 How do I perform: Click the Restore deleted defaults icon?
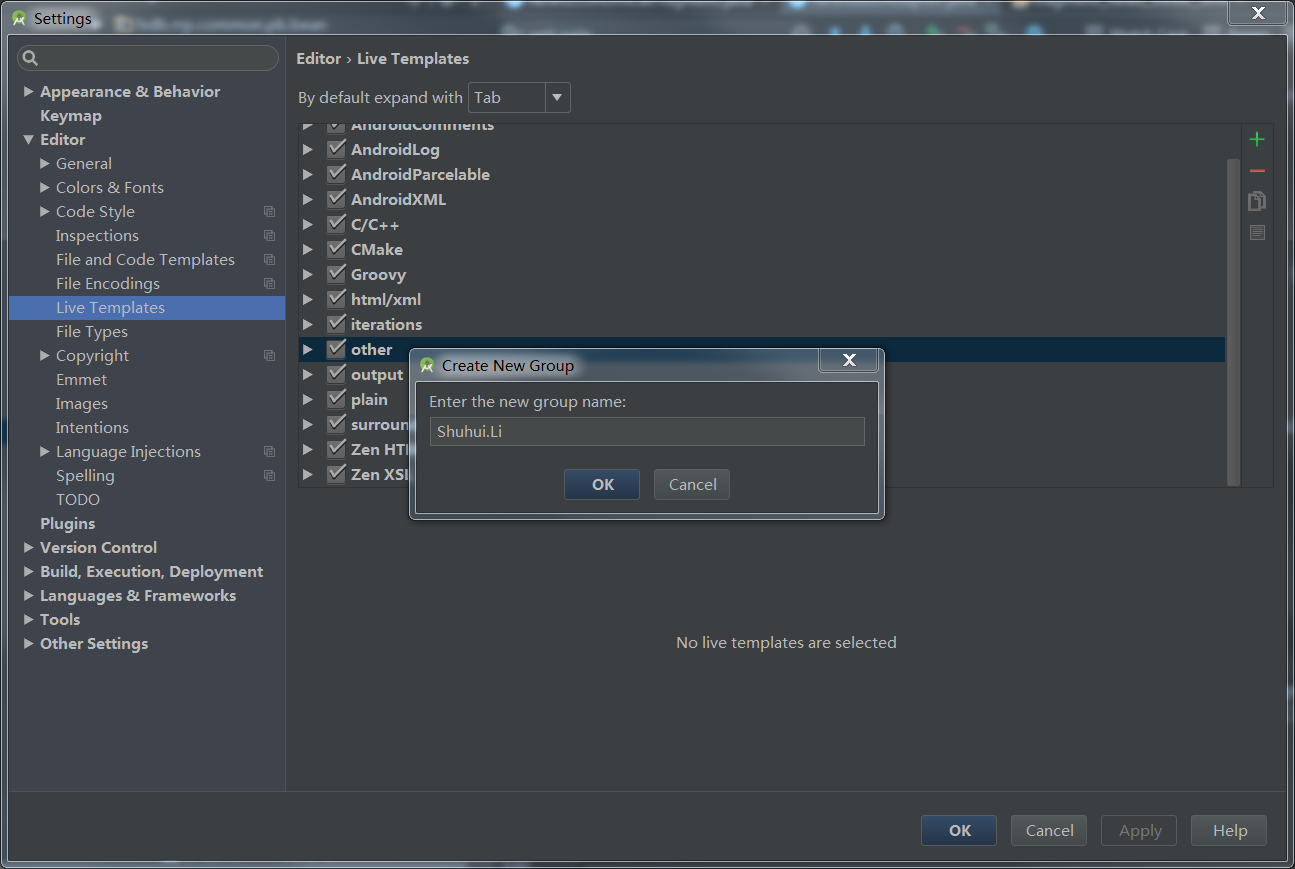tap(1257, 233)
